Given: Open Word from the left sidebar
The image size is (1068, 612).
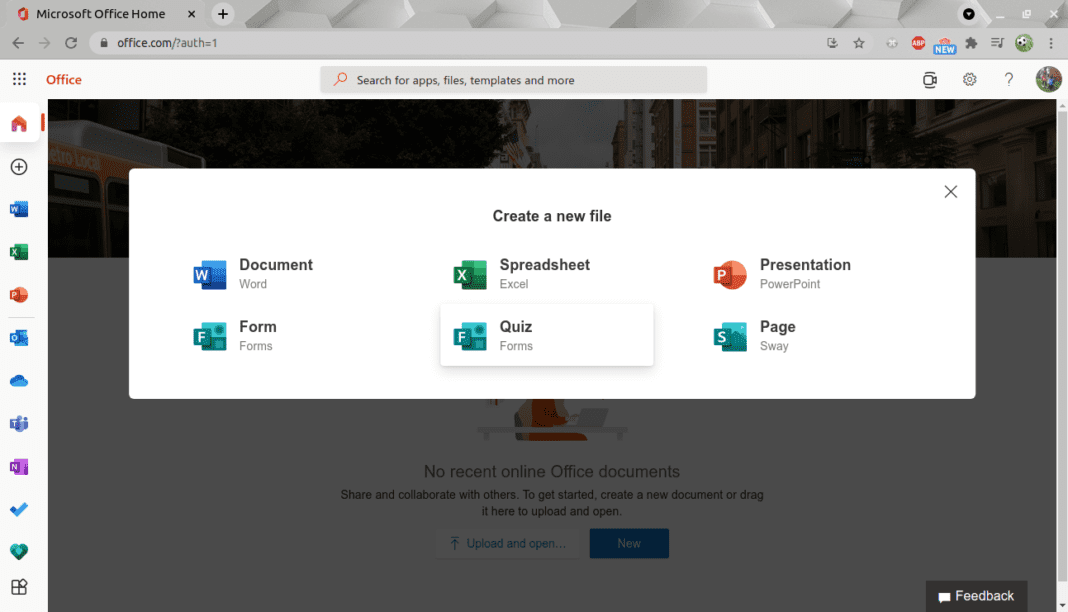Looking at the screenshot, I should click(18, 209).
